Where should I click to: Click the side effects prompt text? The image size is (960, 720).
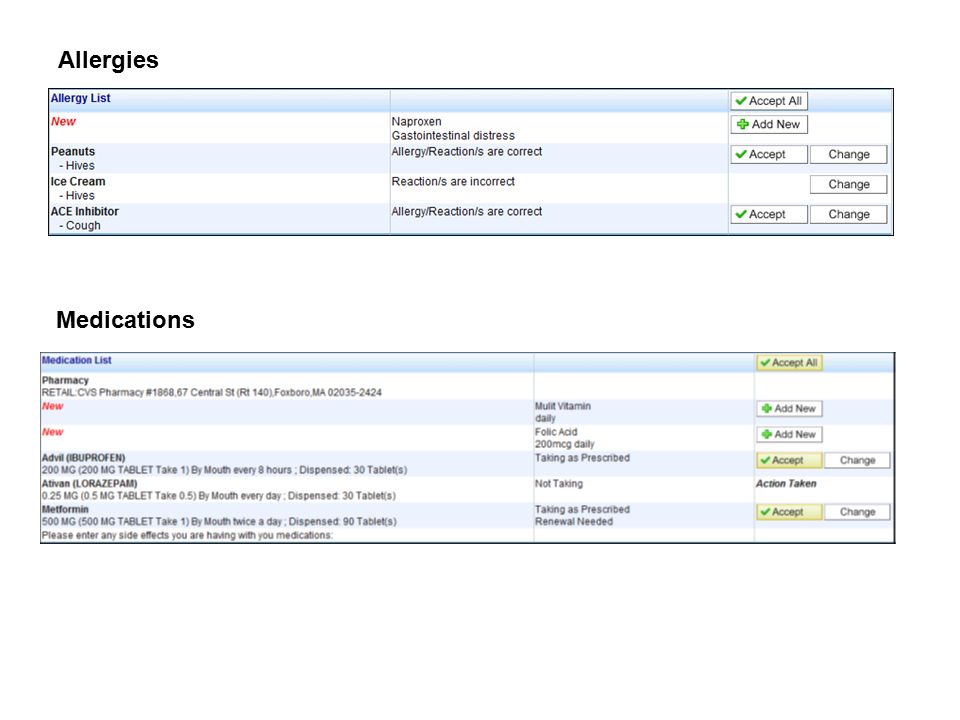[x=187, y=535]
